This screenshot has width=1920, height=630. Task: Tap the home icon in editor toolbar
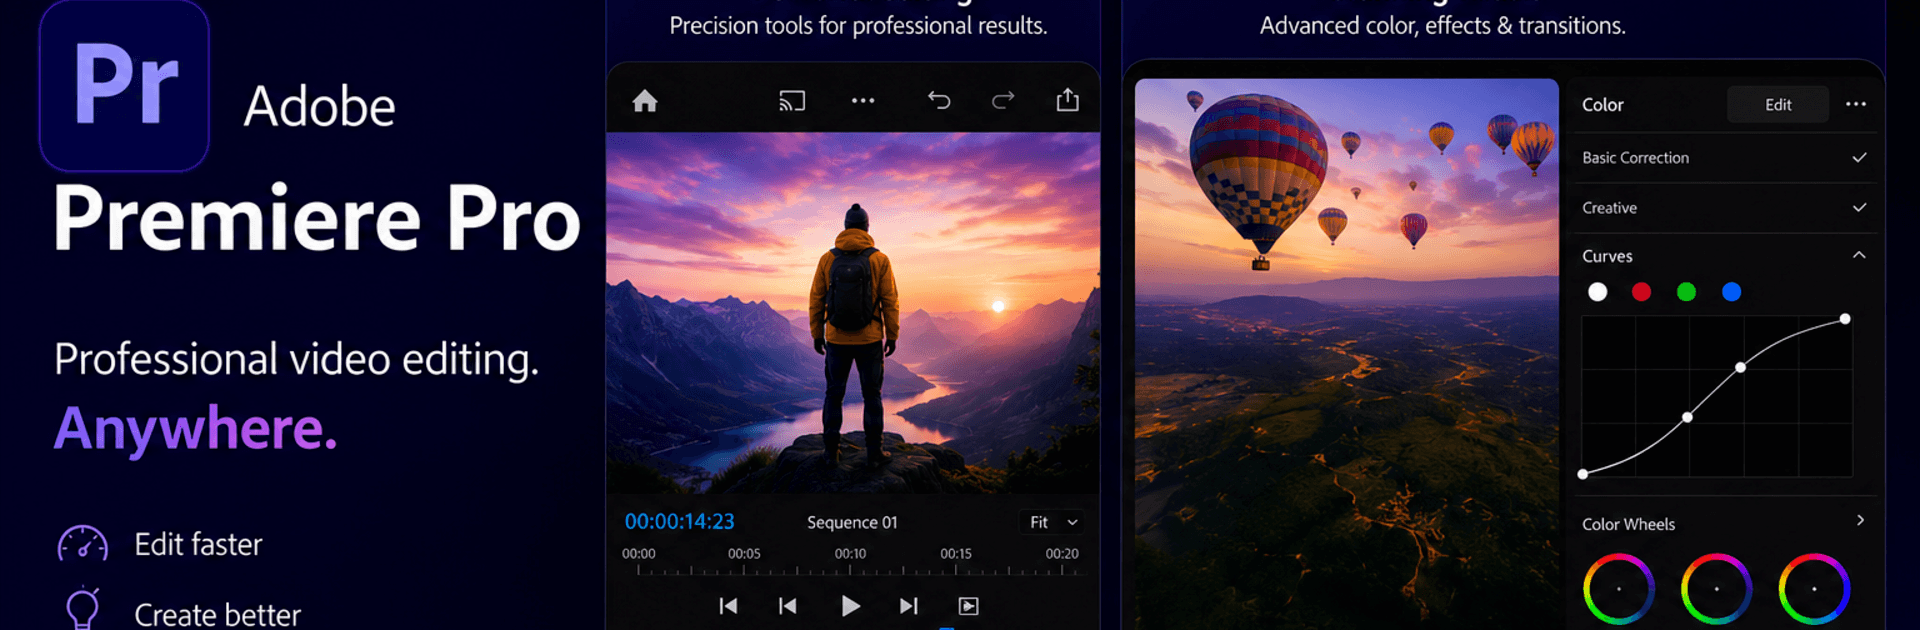(645, 101)
